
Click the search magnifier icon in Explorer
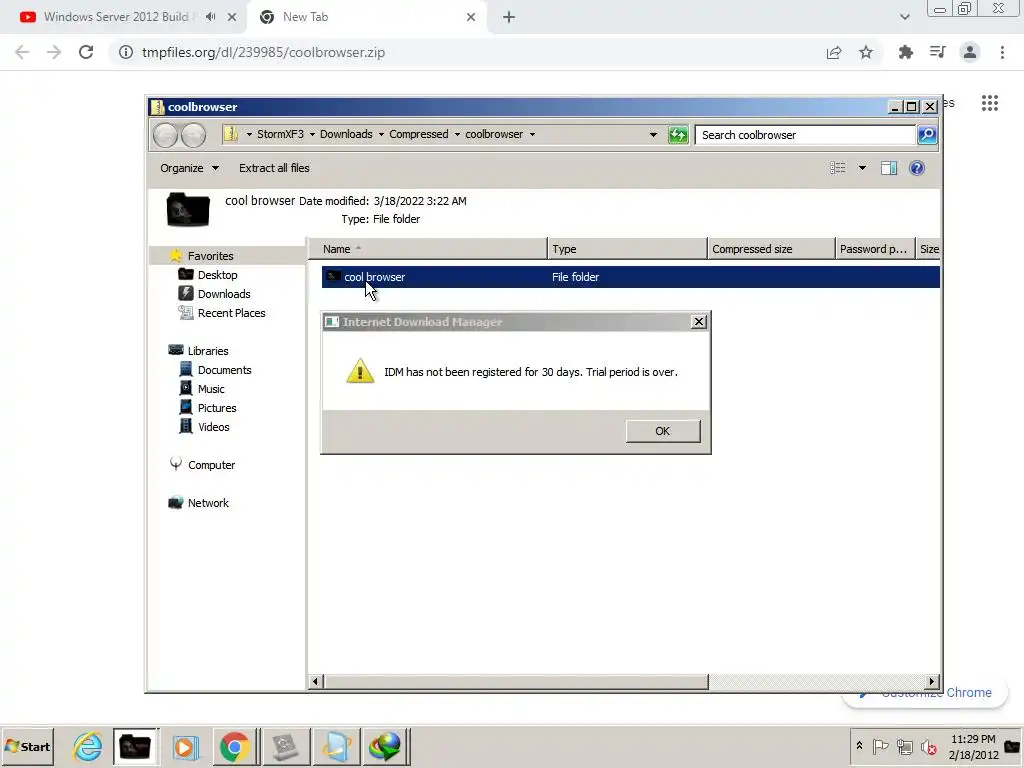tap(927, 135)
